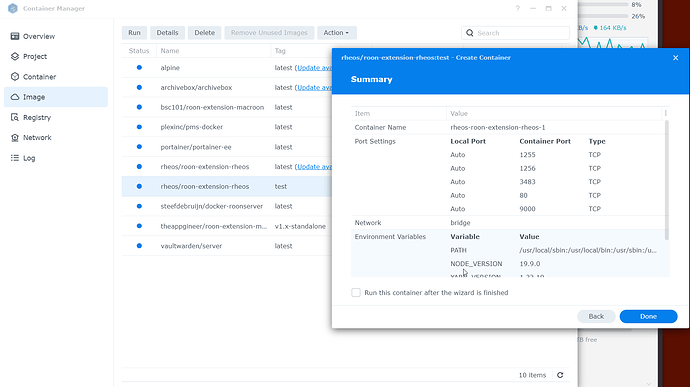Select the Image tab in the sidebar
This screenshot has width=690, height=387.
pos(56,97)
